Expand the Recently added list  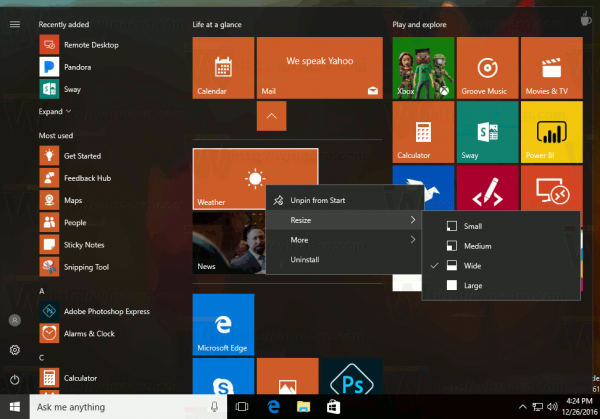pyautogui.click(x=55, y=112)
